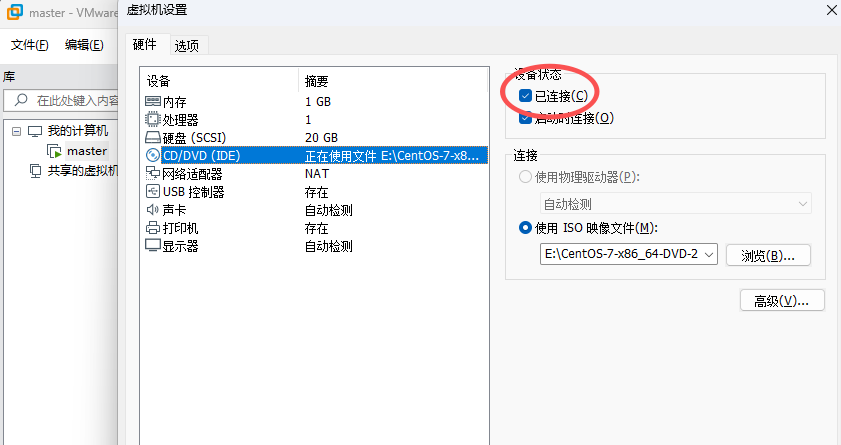
Task: Open the 自动检测 physical drive dropdown
Action: tap(675, 204)
